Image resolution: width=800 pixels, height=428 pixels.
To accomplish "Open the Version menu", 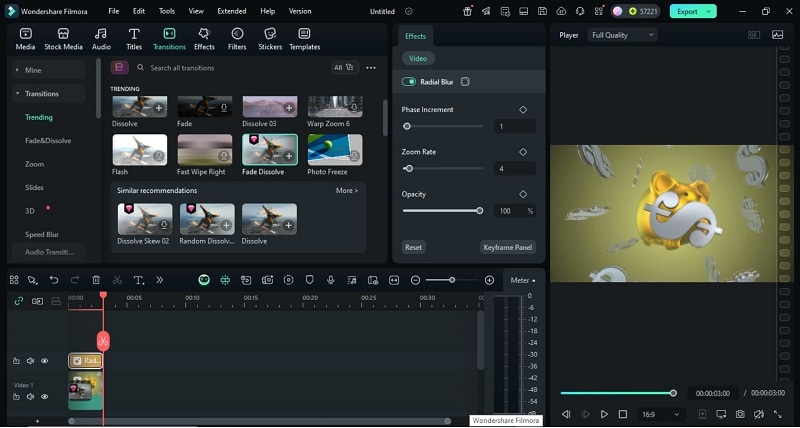I will coord(300,11).
